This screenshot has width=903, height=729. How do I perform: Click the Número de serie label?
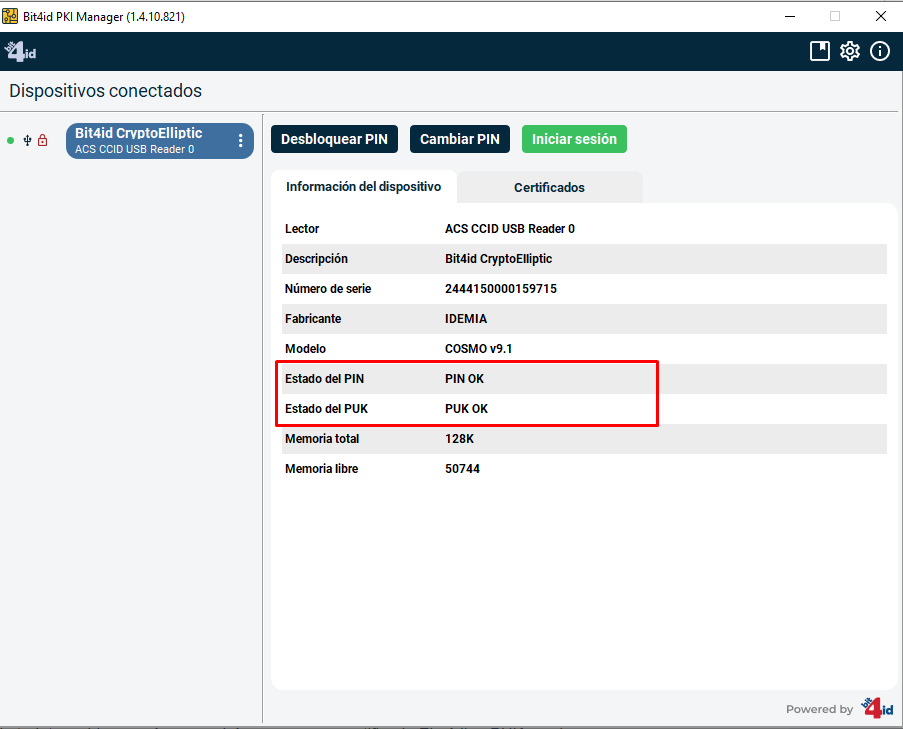click(328, 288)
